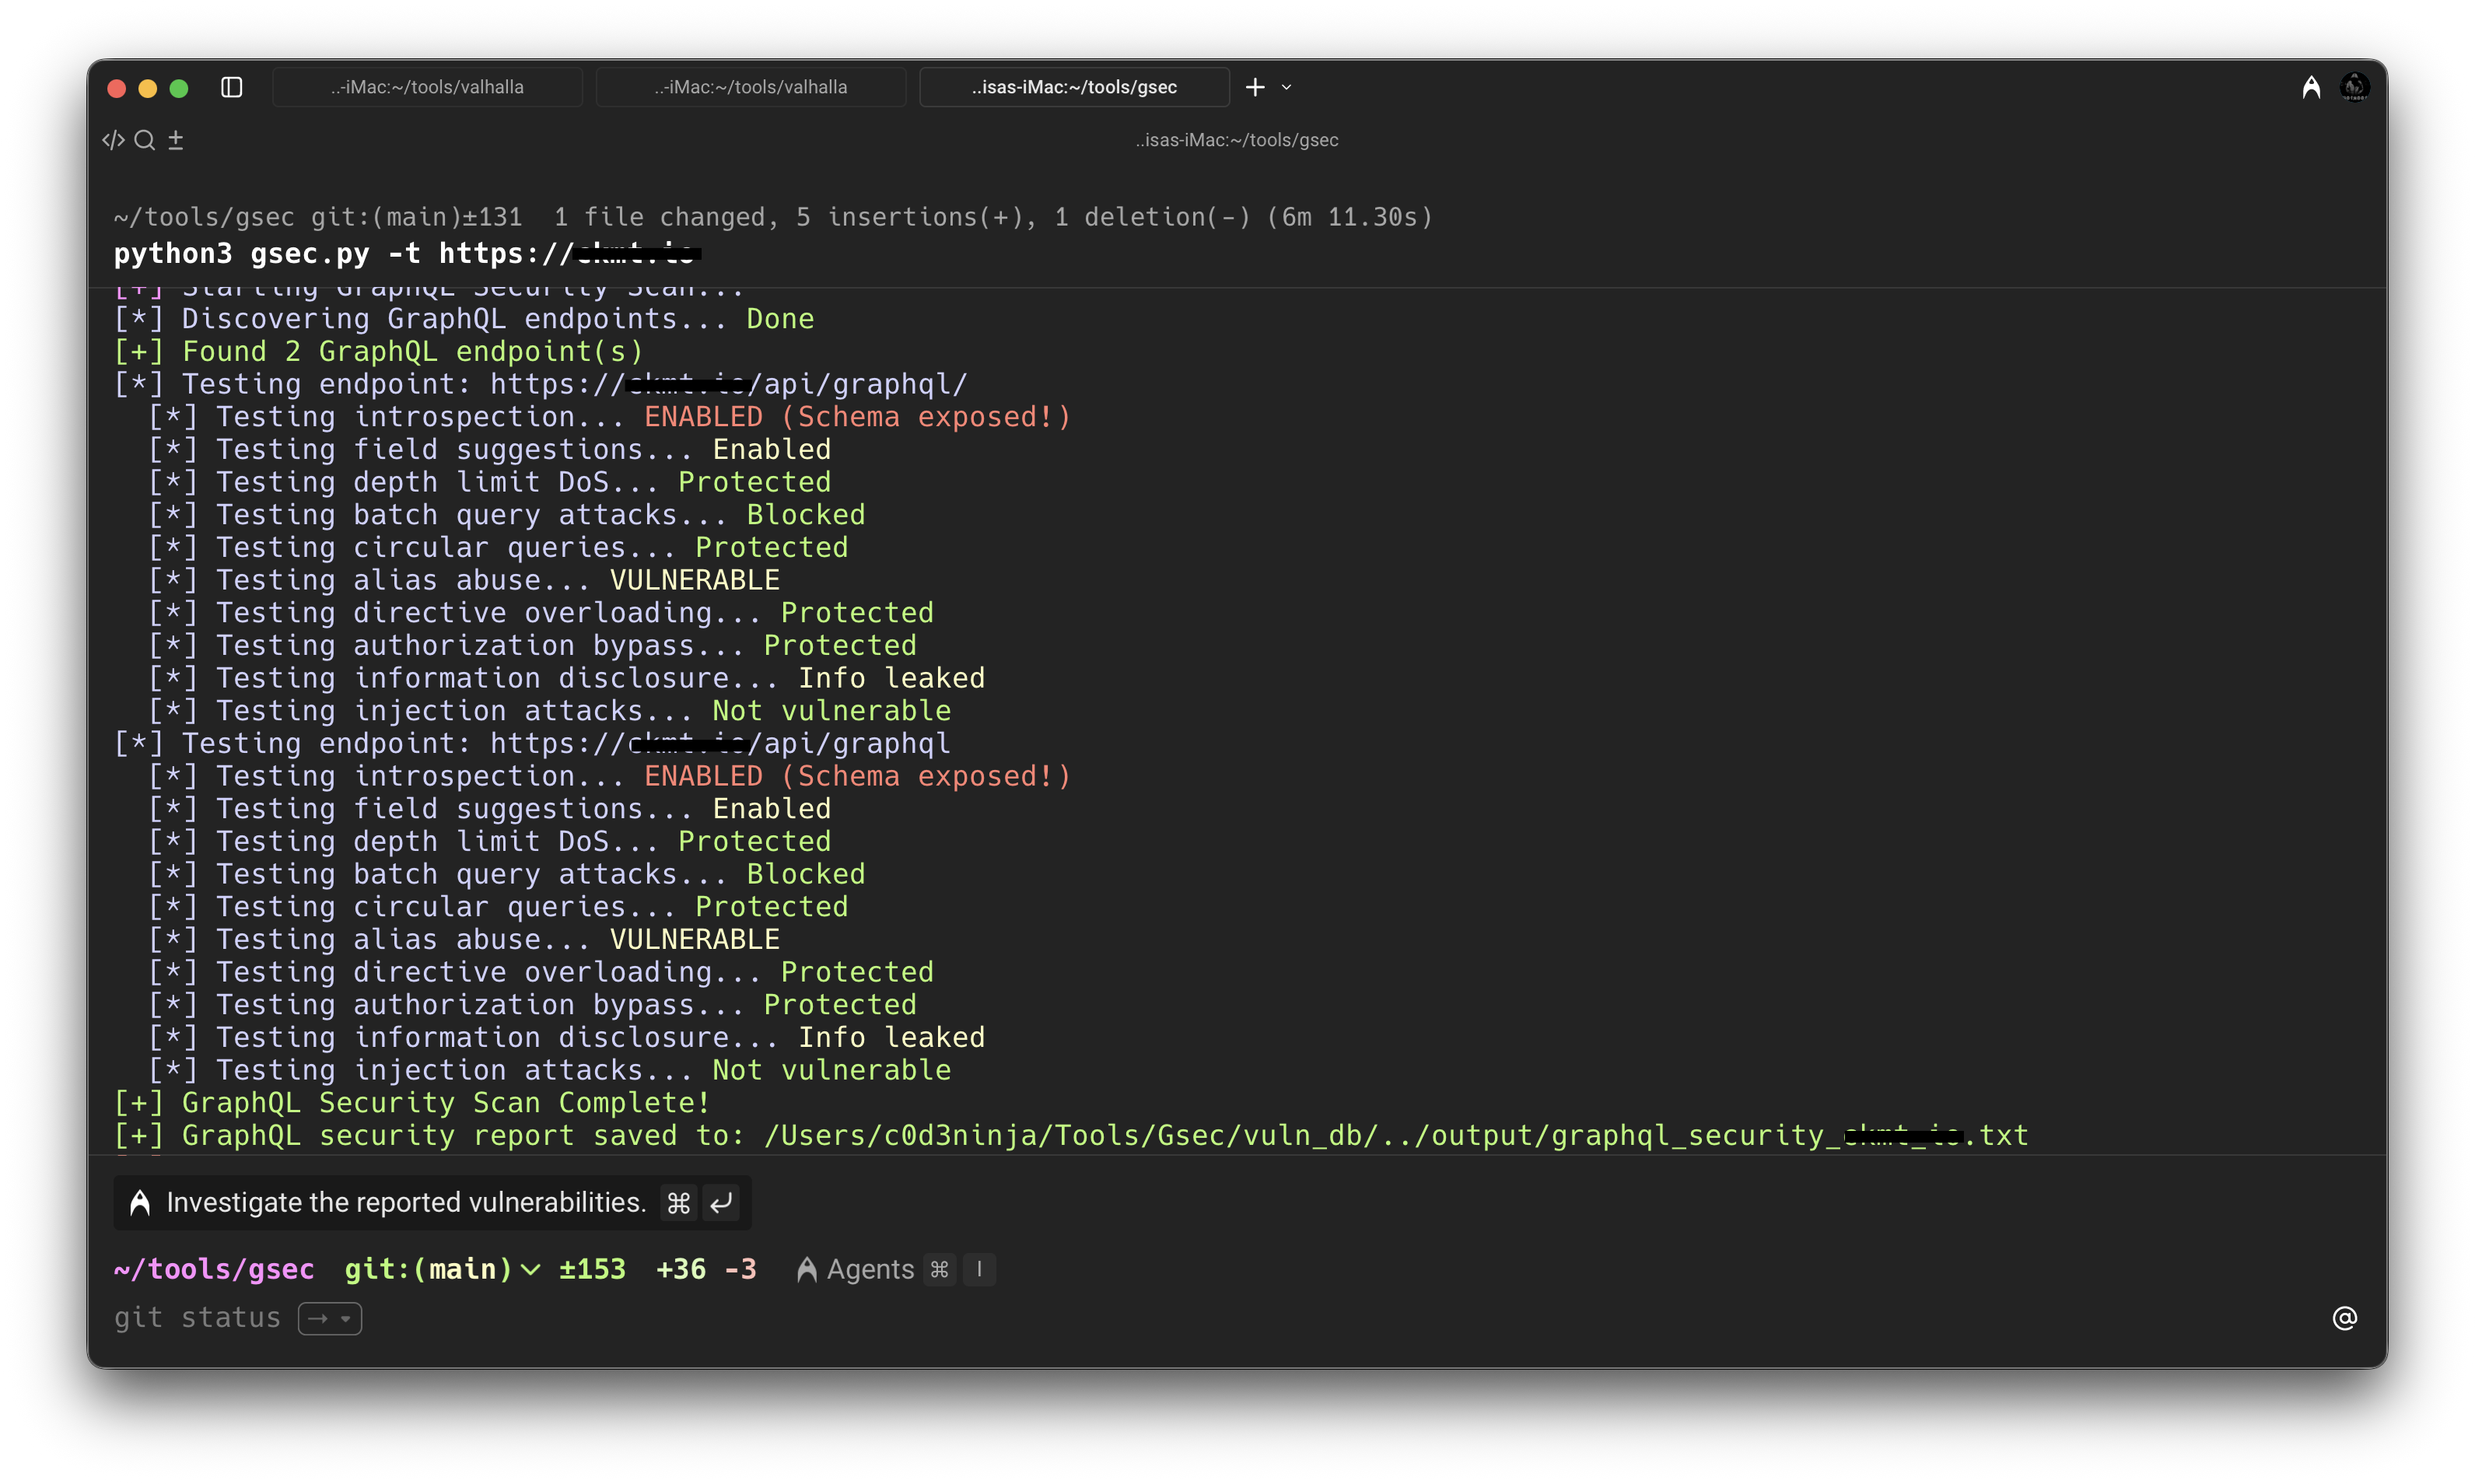Accept the suggestion via the enter-key icon
Viewport: 2475px width, 1484px height.
(720, 1202)
